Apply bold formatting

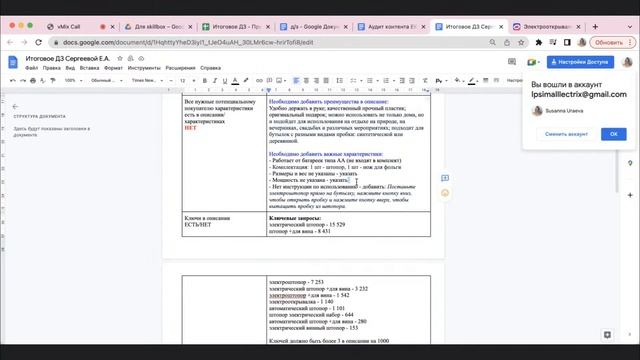[204, 81]
